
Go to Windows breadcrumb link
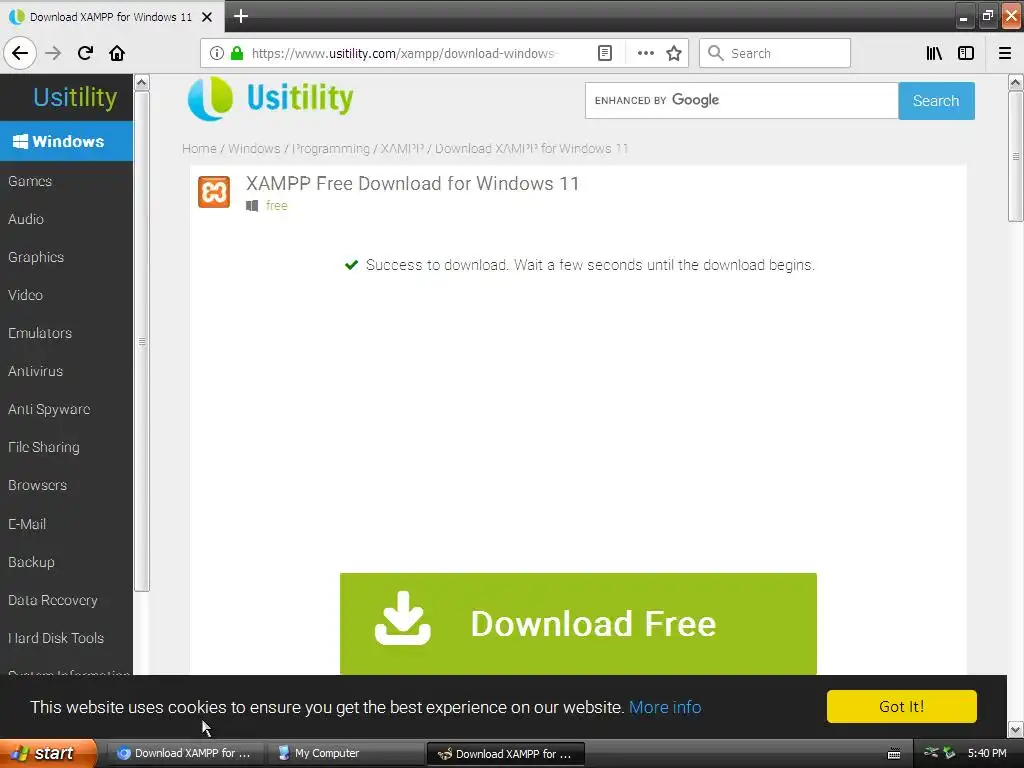tap(254, 148)
